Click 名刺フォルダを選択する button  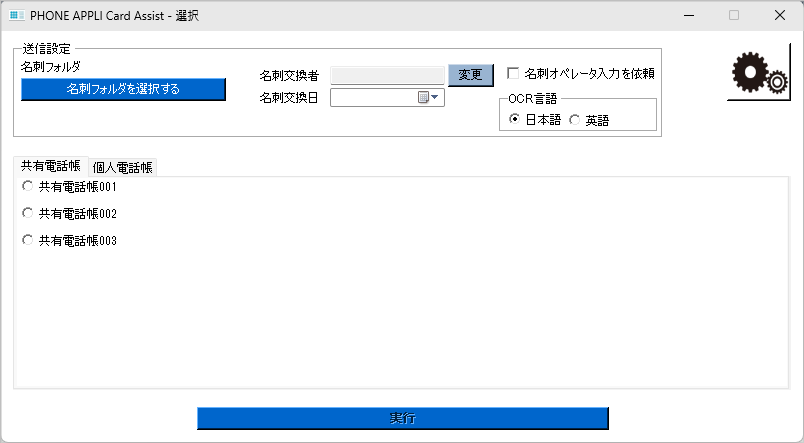pos(123,89)
